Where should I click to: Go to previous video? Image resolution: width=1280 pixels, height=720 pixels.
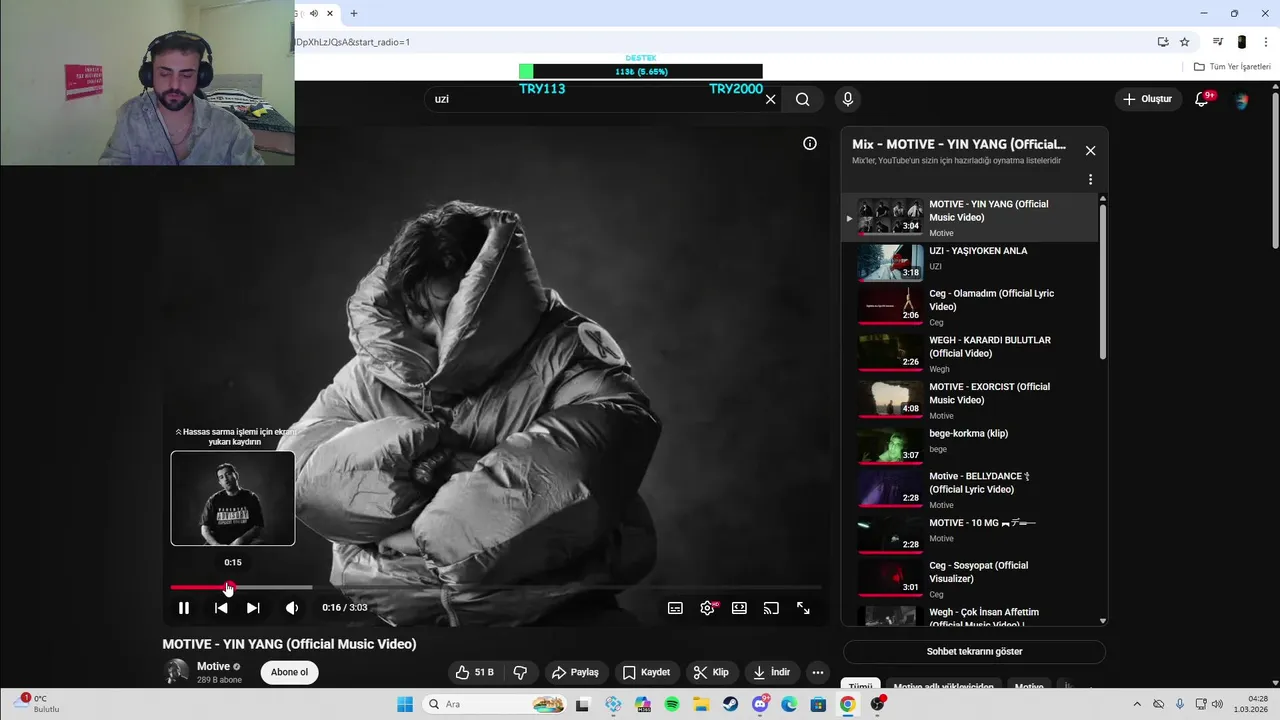(x=221, y=608)
